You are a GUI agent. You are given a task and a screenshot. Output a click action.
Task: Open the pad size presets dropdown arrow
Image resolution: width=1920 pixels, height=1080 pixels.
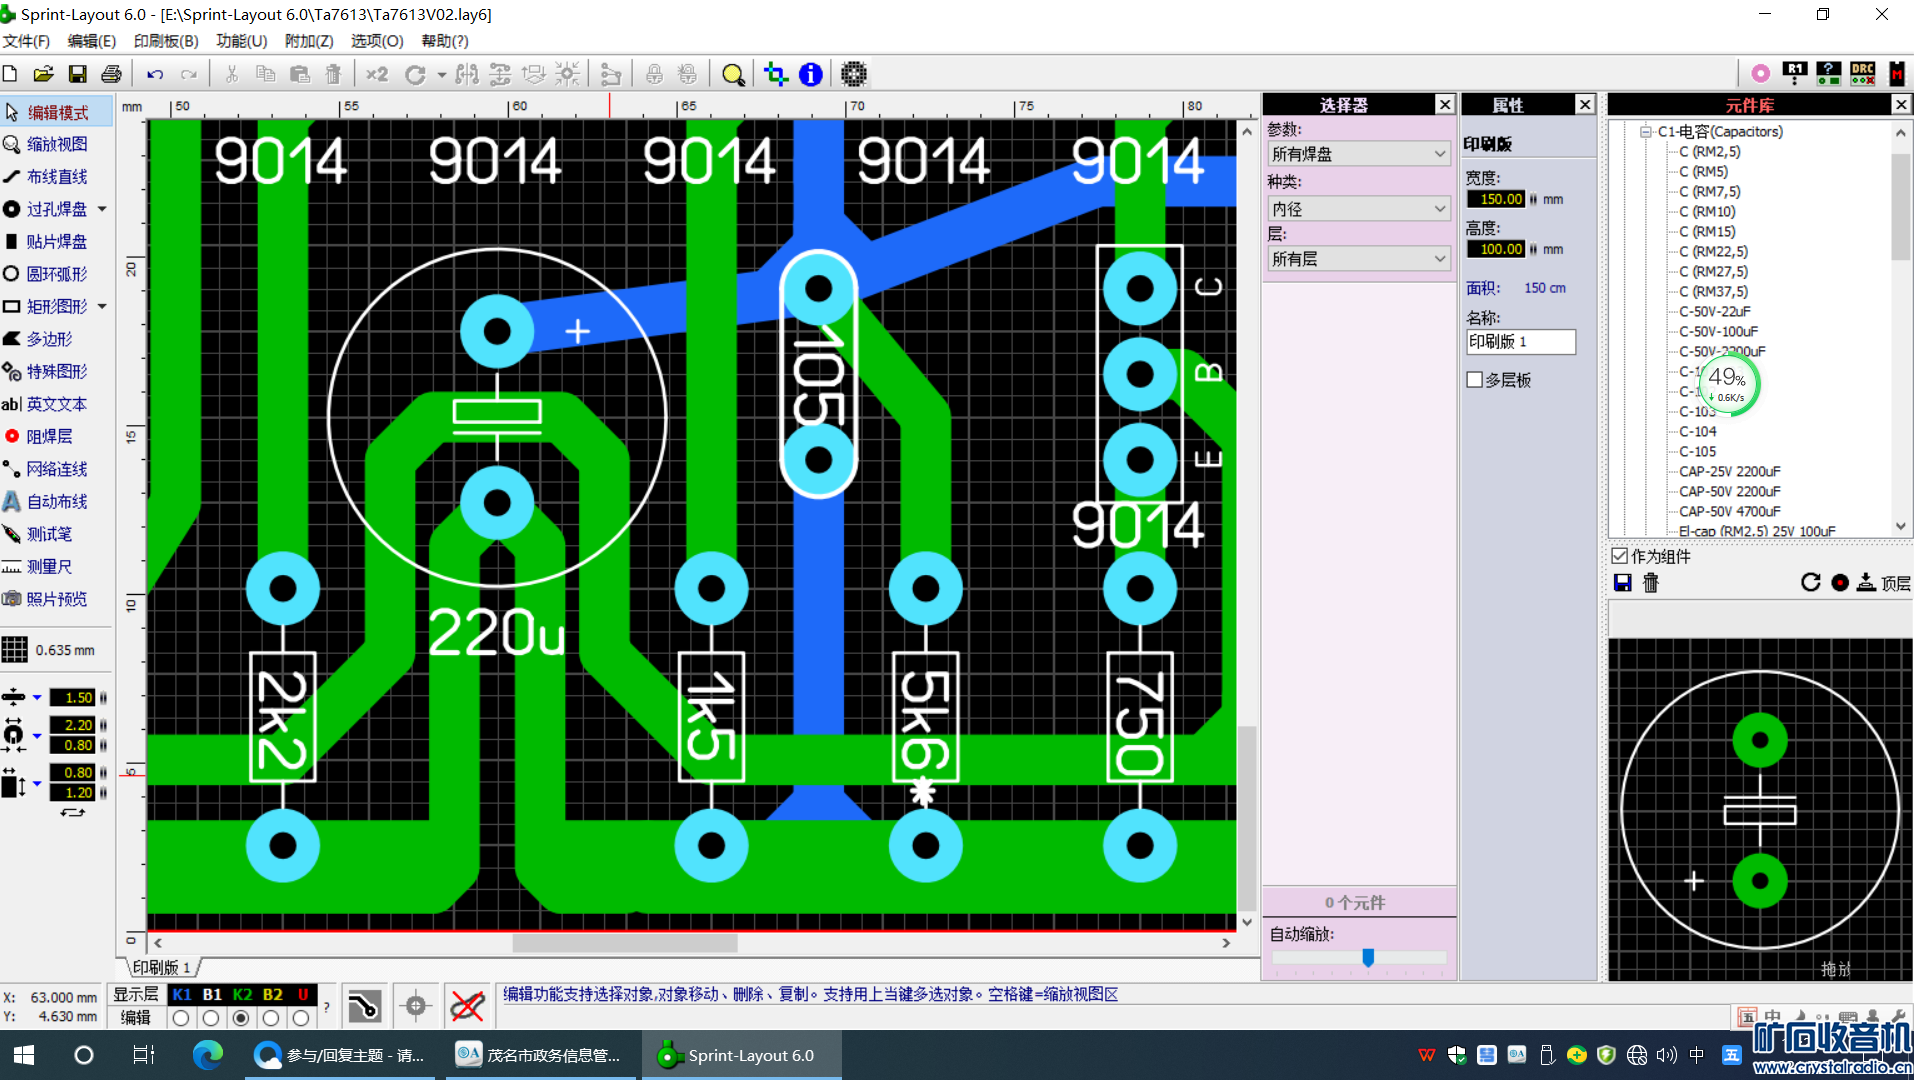(x=37, y=736)
